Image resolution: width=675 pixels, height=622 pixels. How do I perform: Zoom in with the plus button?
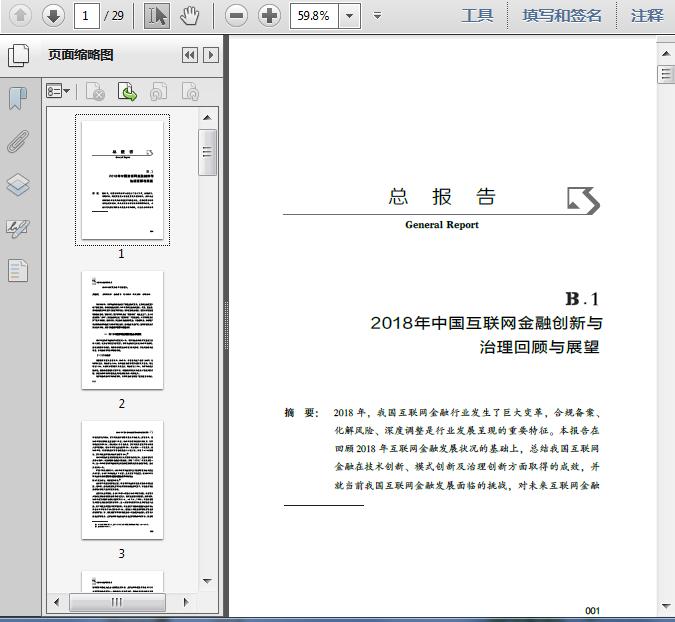pyautogui.click(x=269, y=16)
